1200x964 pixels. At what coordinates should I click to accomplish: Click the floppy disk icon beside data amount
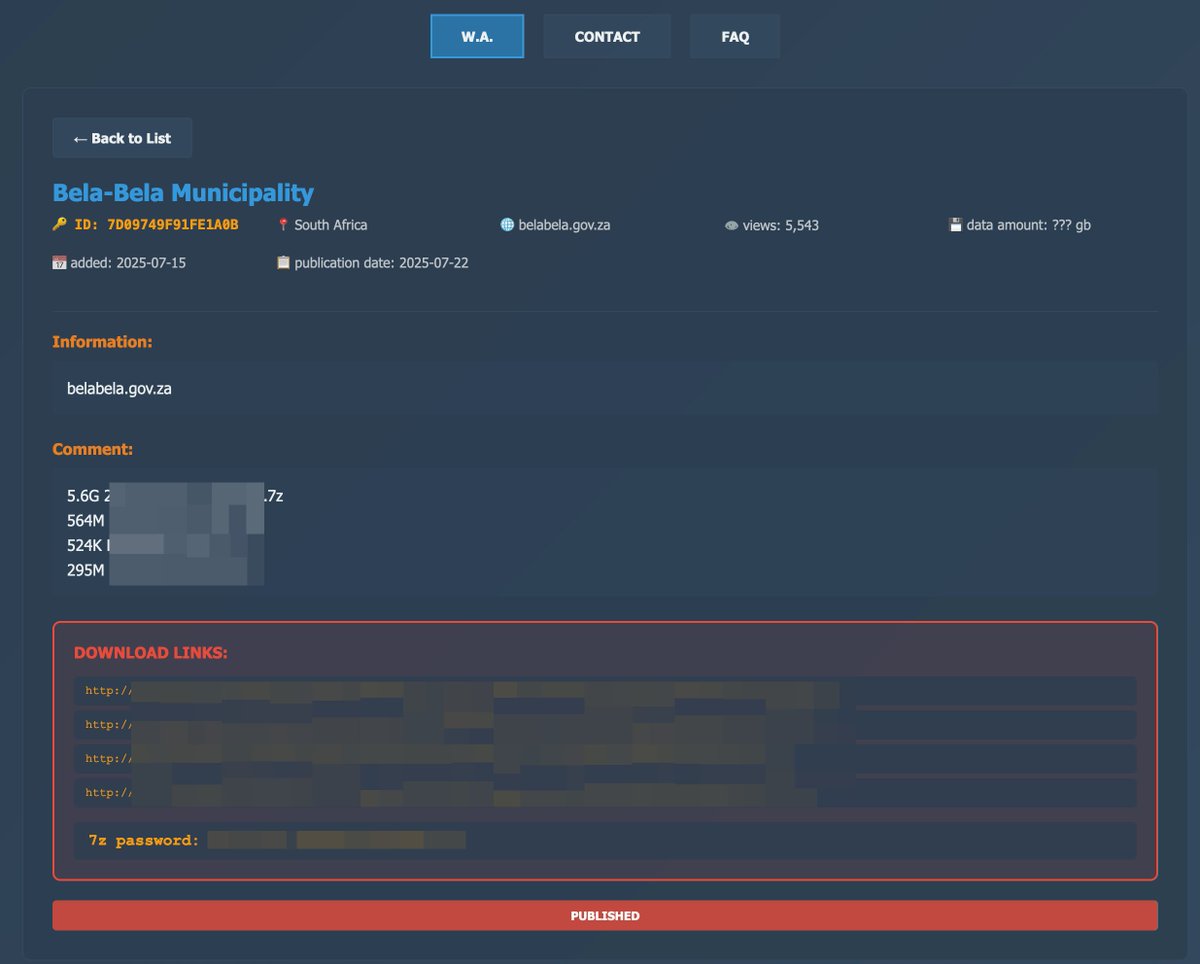coord(955,225)
